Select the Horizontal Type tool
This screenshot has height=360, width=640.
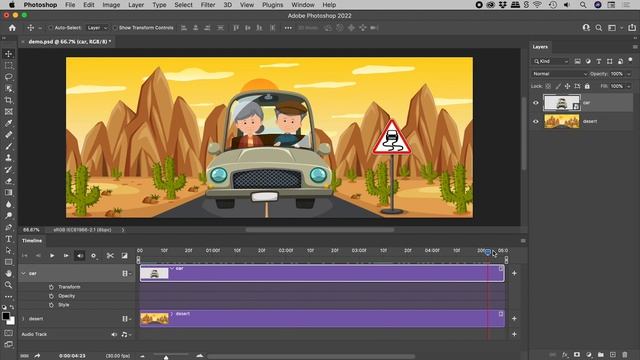9,239
